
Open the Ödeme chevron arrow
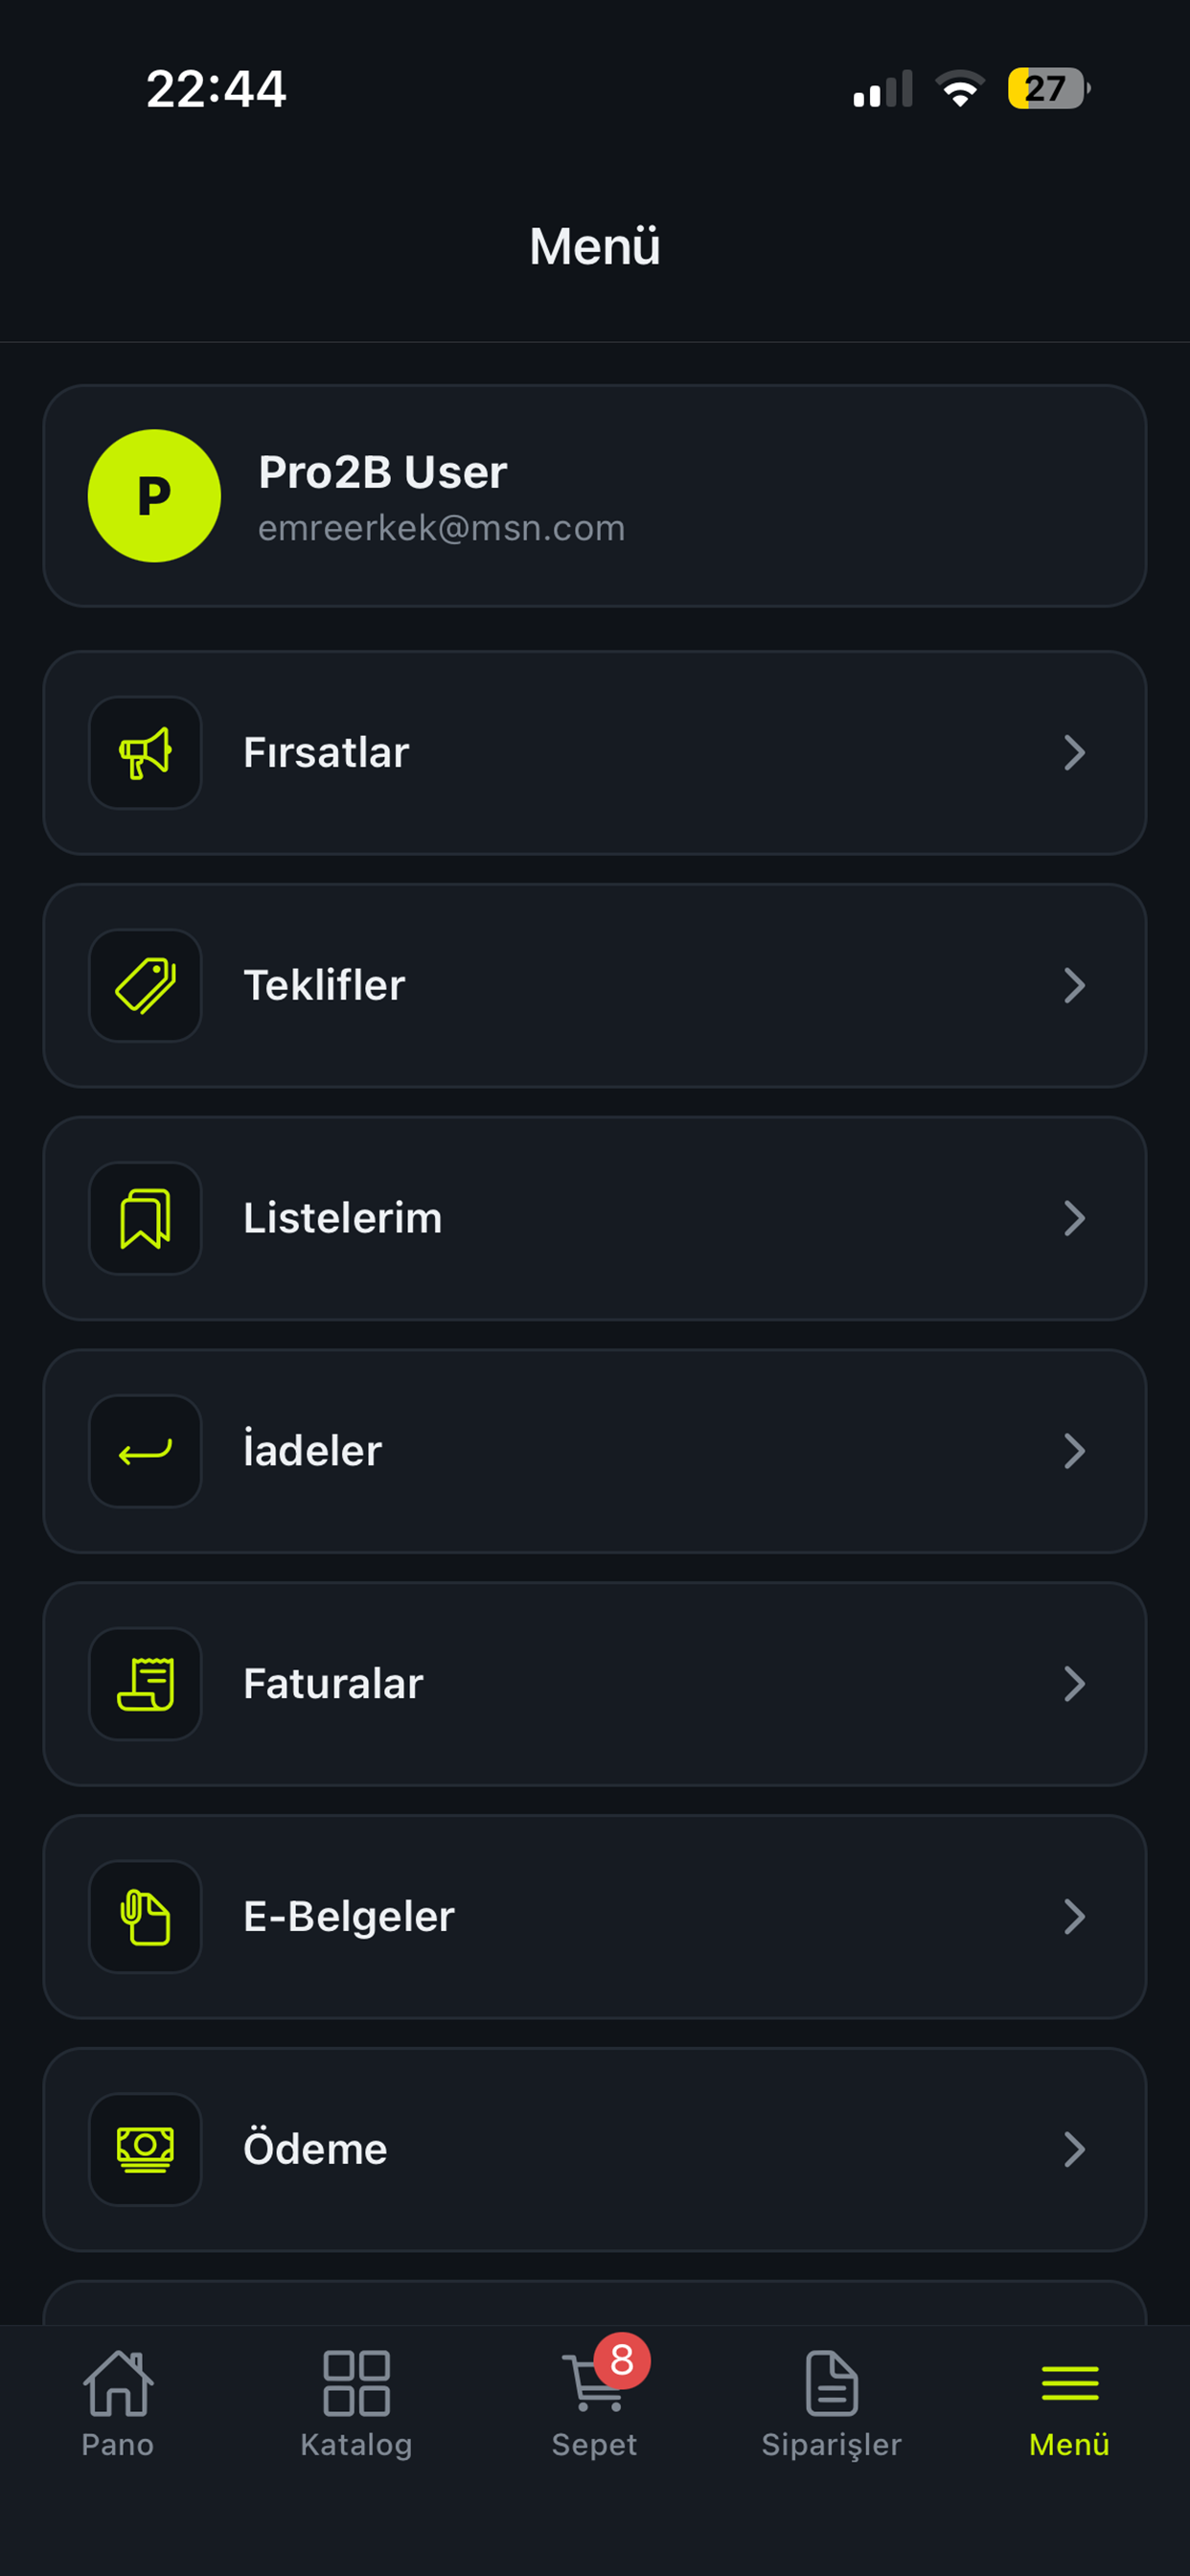point(1074,2149)
